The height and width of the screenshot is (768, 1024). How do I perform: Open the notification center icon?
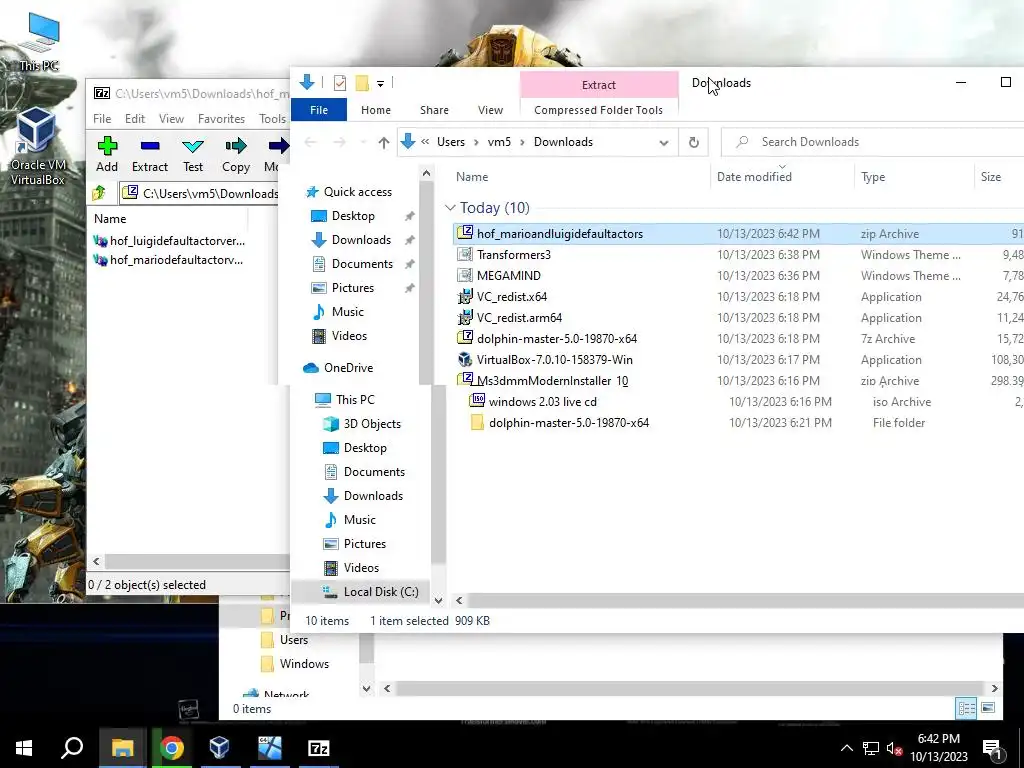pyautogui.click(x=992, y=749)
